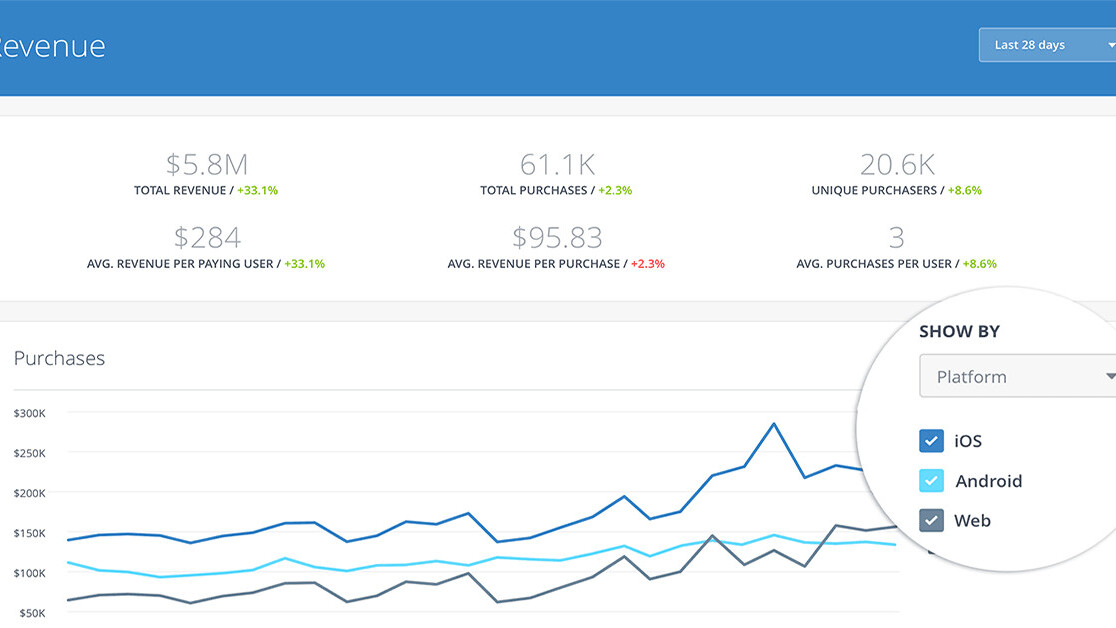Click the Revenue page heading
Image resolution: width=1116 pixels, height=628 pixels.
pyautogui.click(x=52, y=46)
